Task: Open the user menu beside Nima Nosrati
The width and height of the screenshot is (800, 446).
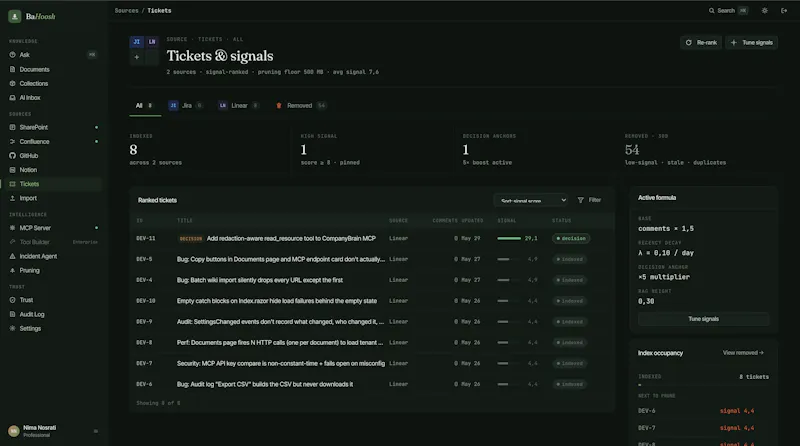Action: [96, 431]
